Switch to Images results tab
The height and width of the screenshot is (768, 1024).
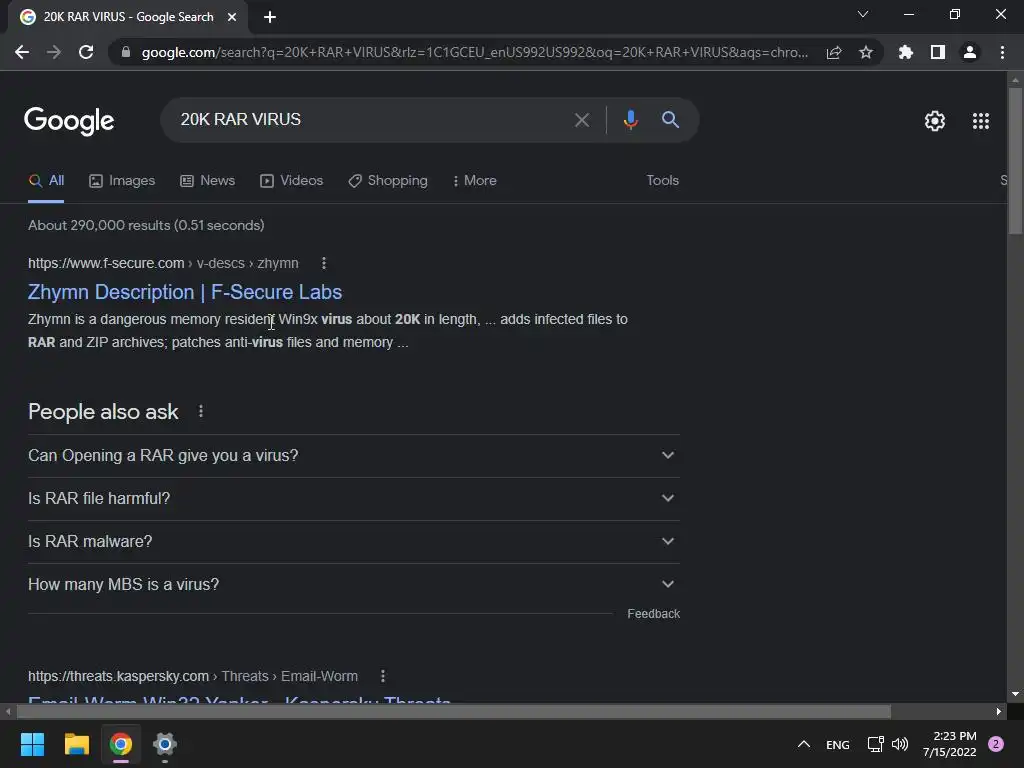coord(122,181)
